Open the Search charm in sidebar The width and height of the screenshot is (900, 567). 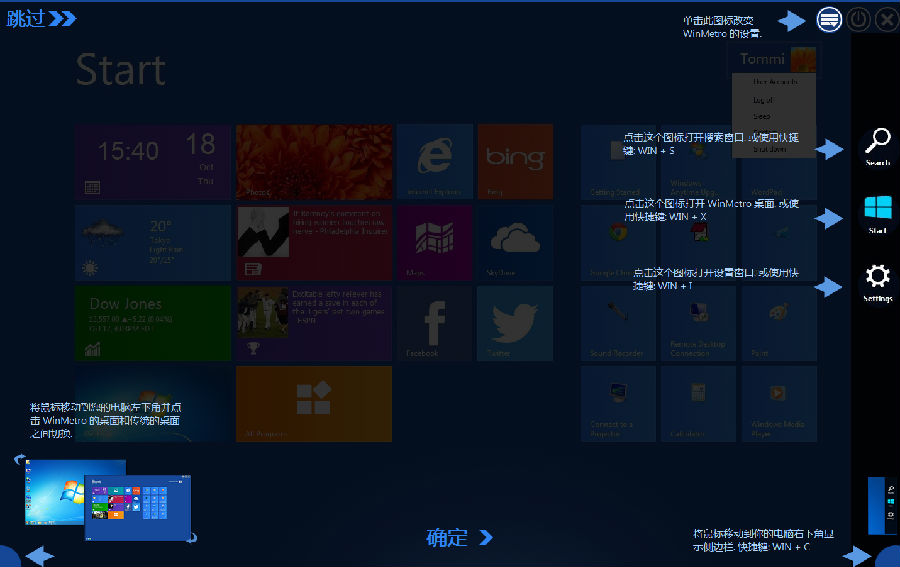click(x=877, y=146)
